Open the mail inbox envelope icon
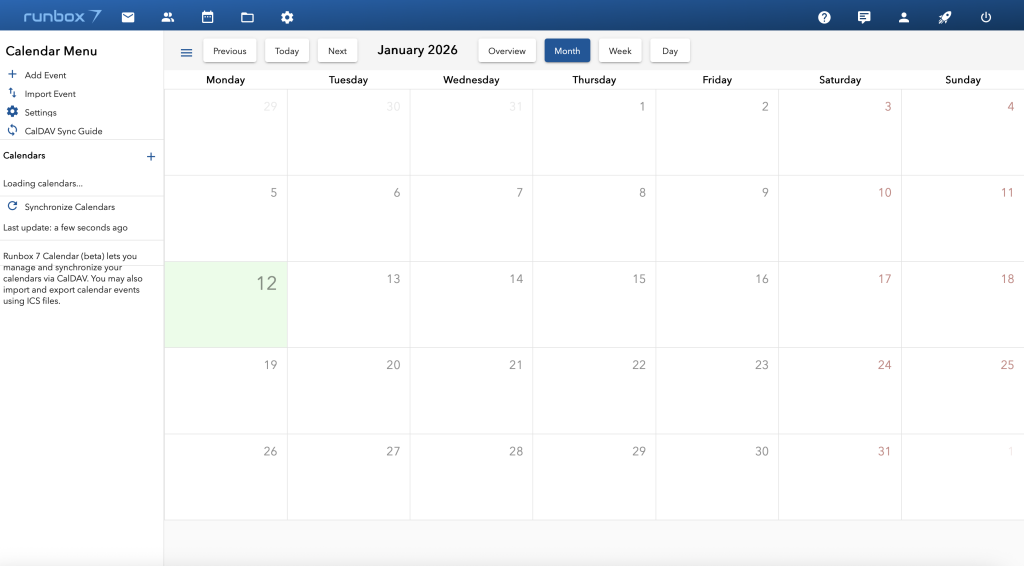1024x566 pixels. pyautogui.click(x=128, y=17)
